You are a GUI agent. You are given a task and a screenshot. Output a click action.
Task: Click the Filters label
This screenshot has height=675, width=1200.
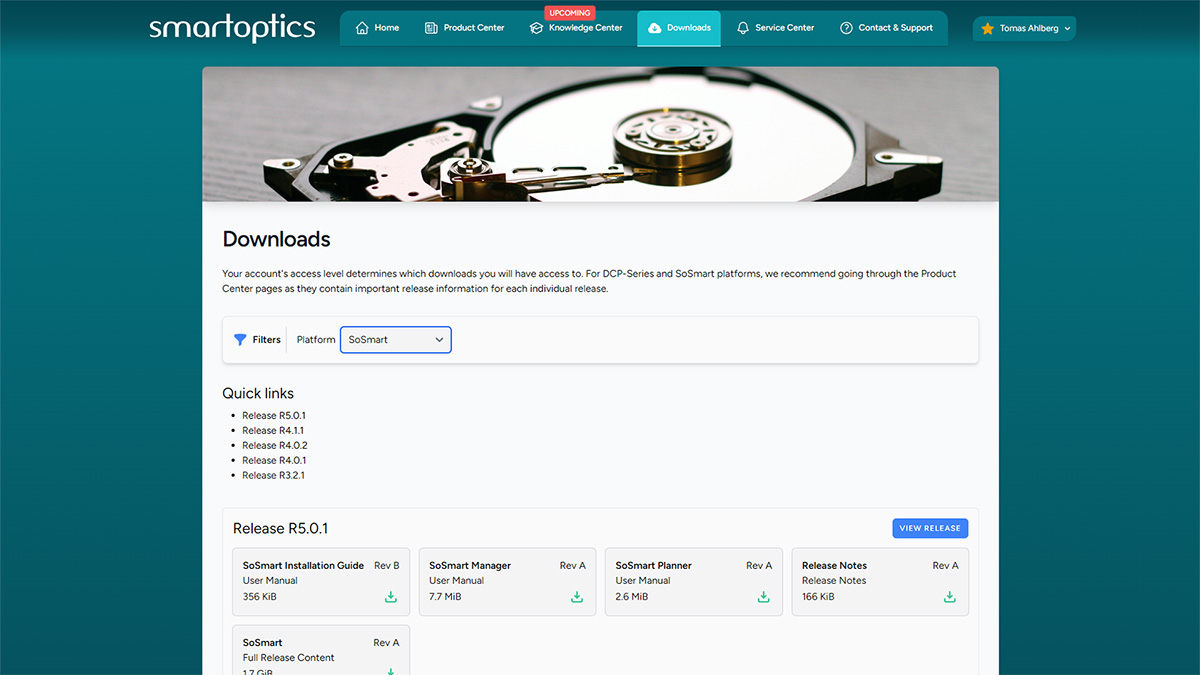[x=266, y=339]
